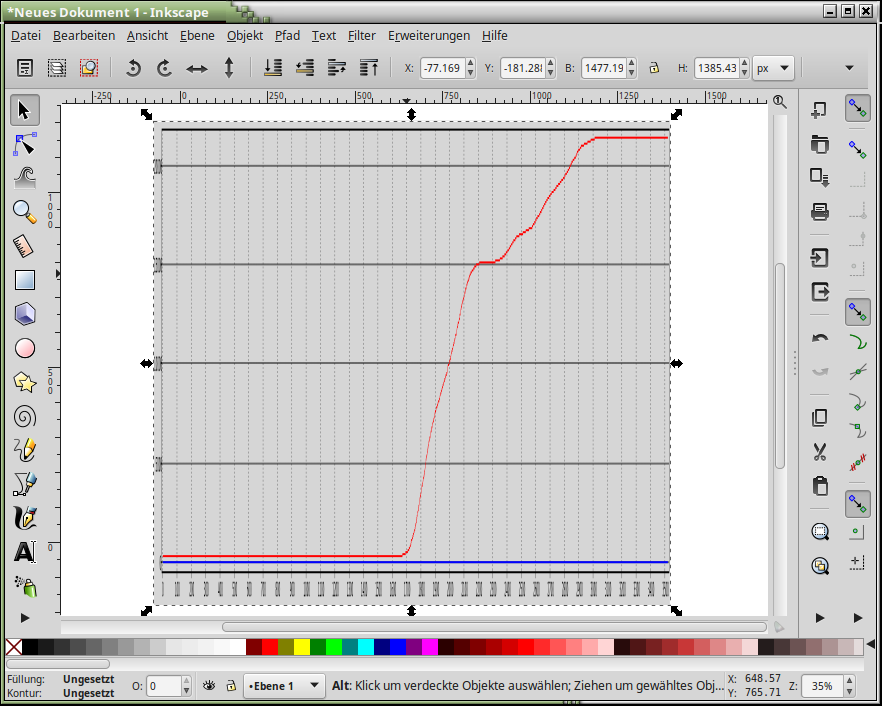This screenshot has height=706, width=882.
Task: Click the X position input field
Action: (x=441, y=68)
